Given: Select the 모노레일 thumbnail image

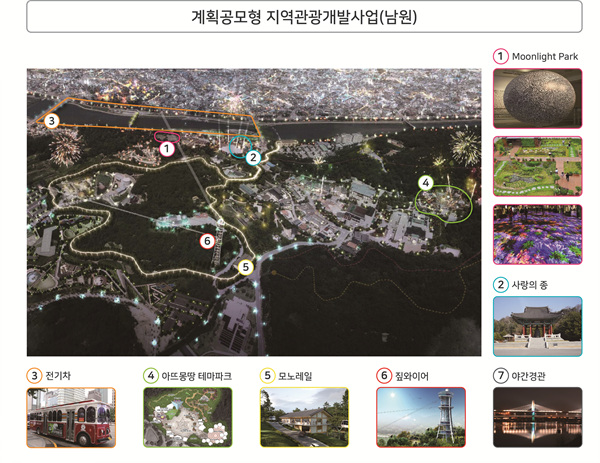Looking at the screenshot, I should (x=304, y=416).
